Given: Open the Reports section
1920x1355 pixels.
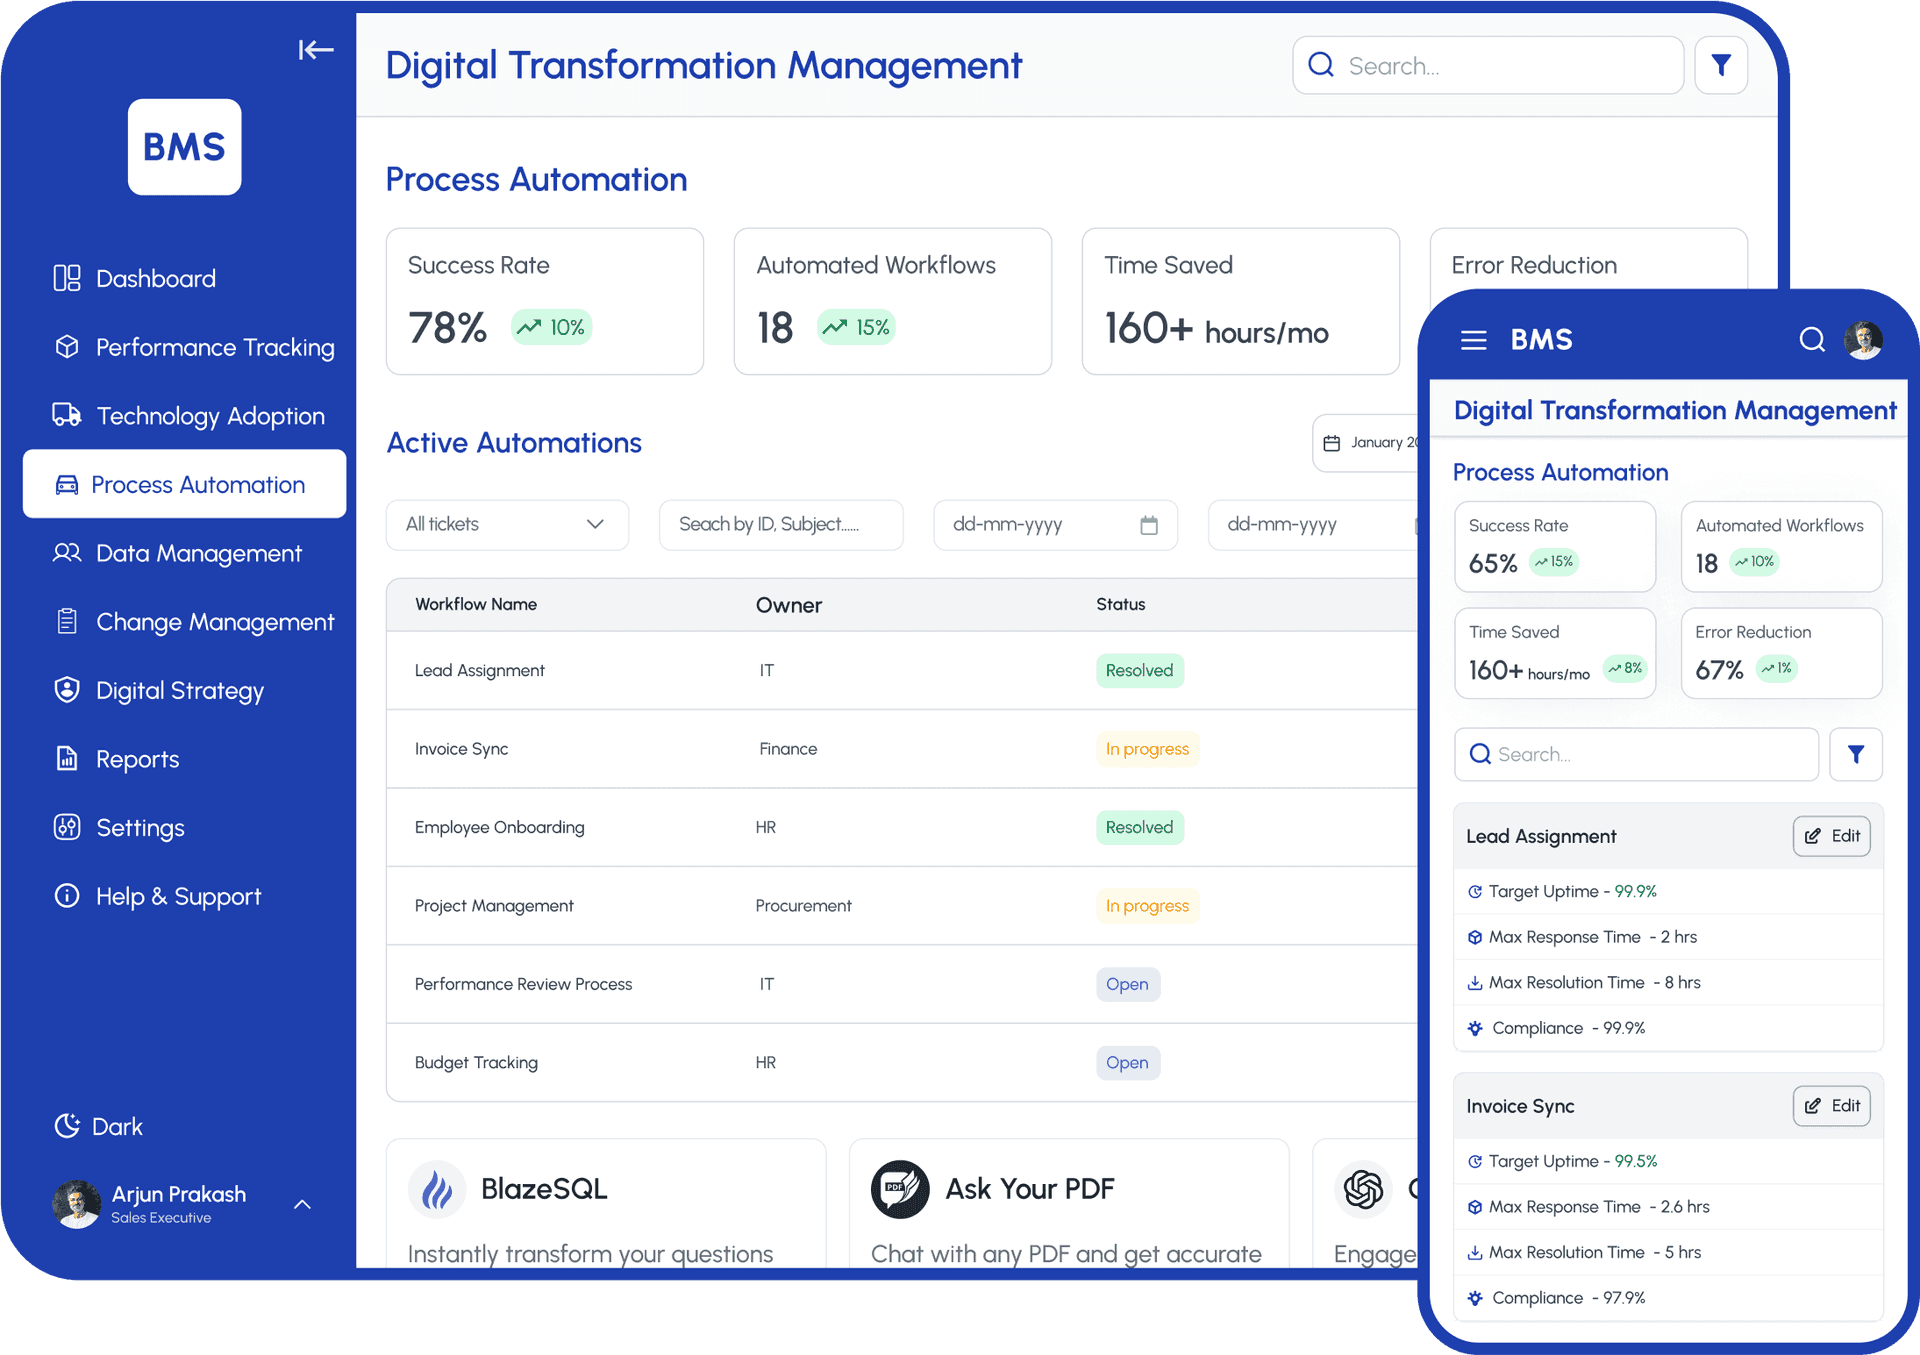Looking at the screenshot, I should (137, 759).
